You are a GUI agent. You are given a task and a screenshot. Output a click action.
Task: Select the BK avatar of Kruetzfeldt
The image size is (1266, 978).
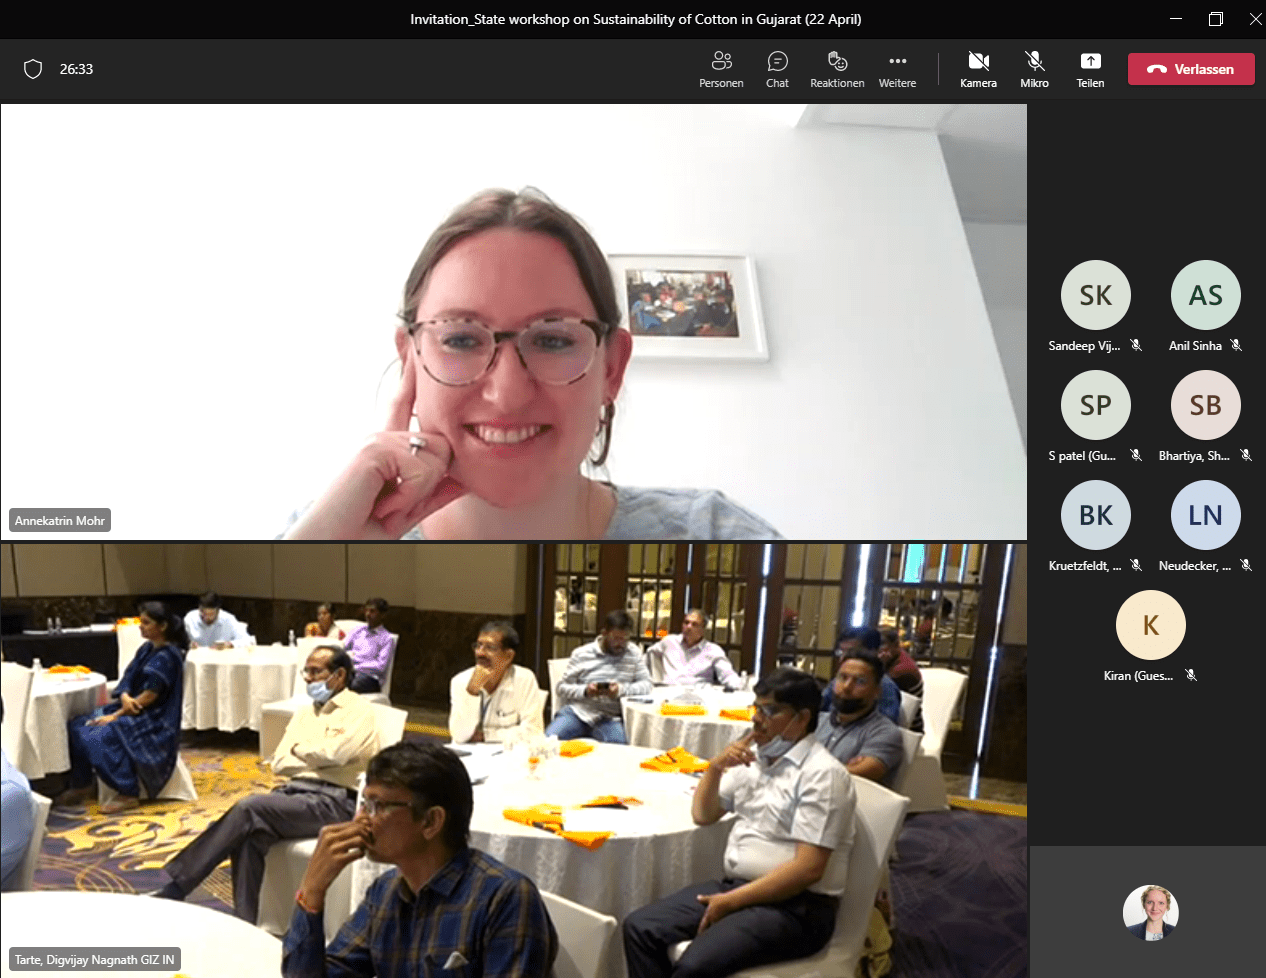[1096, 515]
